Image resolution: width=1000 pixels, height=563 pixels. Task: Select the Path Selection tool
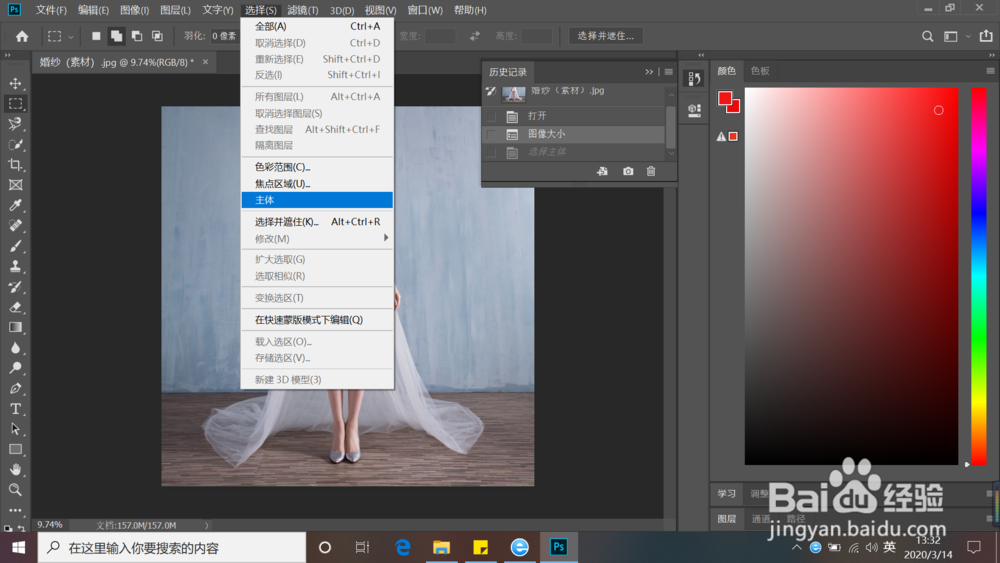[15, 429]
